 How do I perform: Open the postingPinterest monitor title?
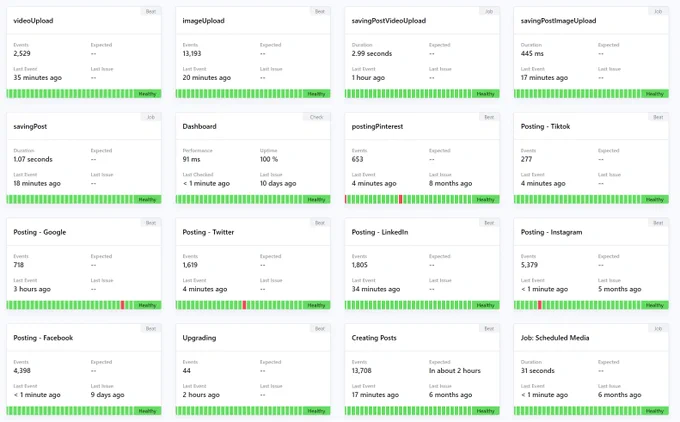pos(377,127)
